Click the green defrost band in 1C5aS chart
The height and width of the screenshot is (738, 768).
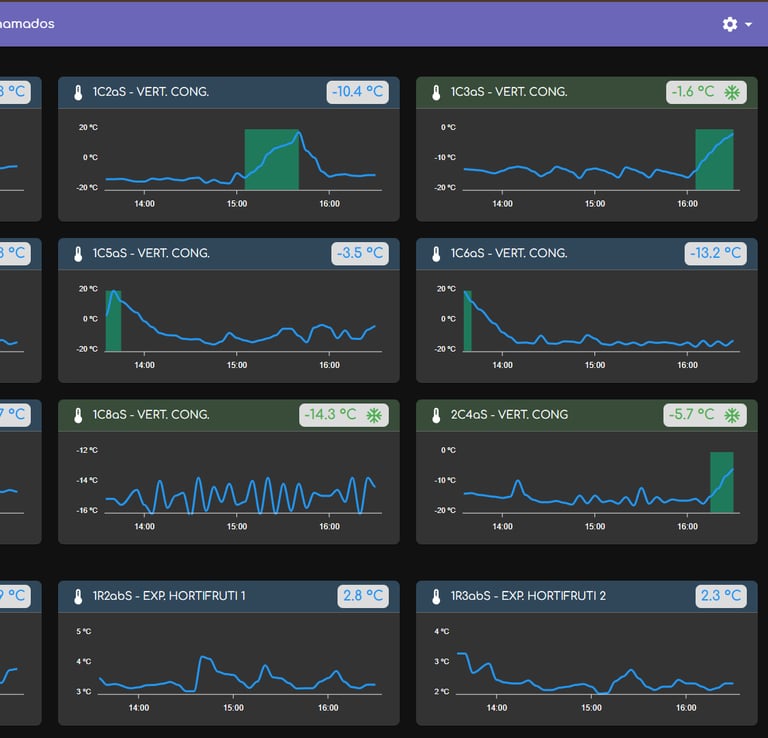[113, 321]
